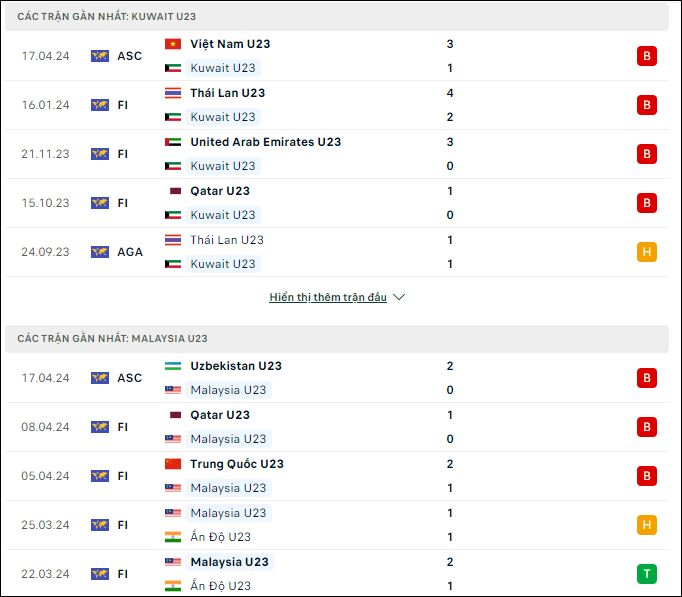Image resolution: width=682 pixels, height=597 pixels.
Task: Click the red B badge for Trung Quốc match
Action: 646,476
